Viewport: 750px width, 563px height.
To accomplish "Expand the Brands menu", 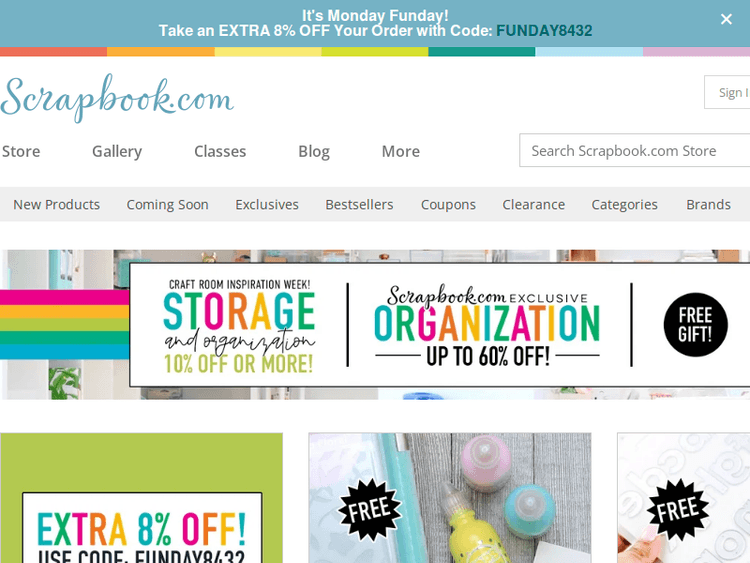I will (708, 204).
